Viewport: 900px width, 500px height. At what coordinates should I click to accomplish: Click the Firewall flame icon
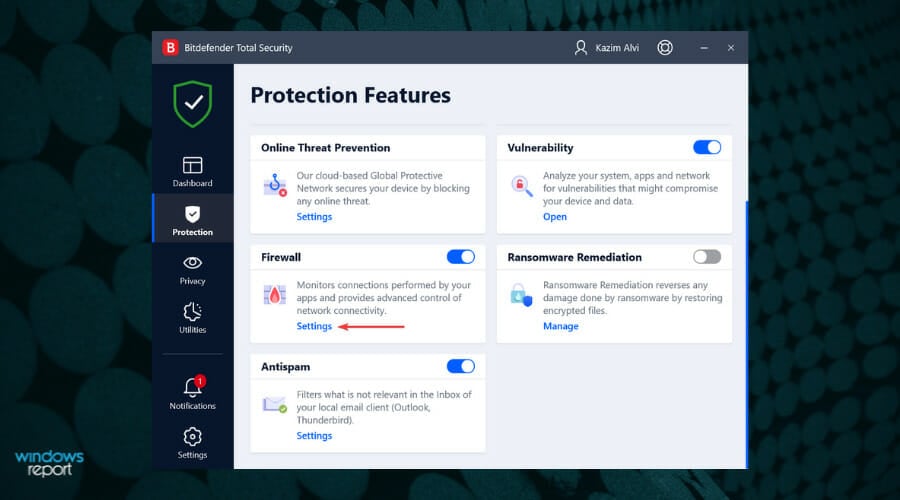point(275,294)
